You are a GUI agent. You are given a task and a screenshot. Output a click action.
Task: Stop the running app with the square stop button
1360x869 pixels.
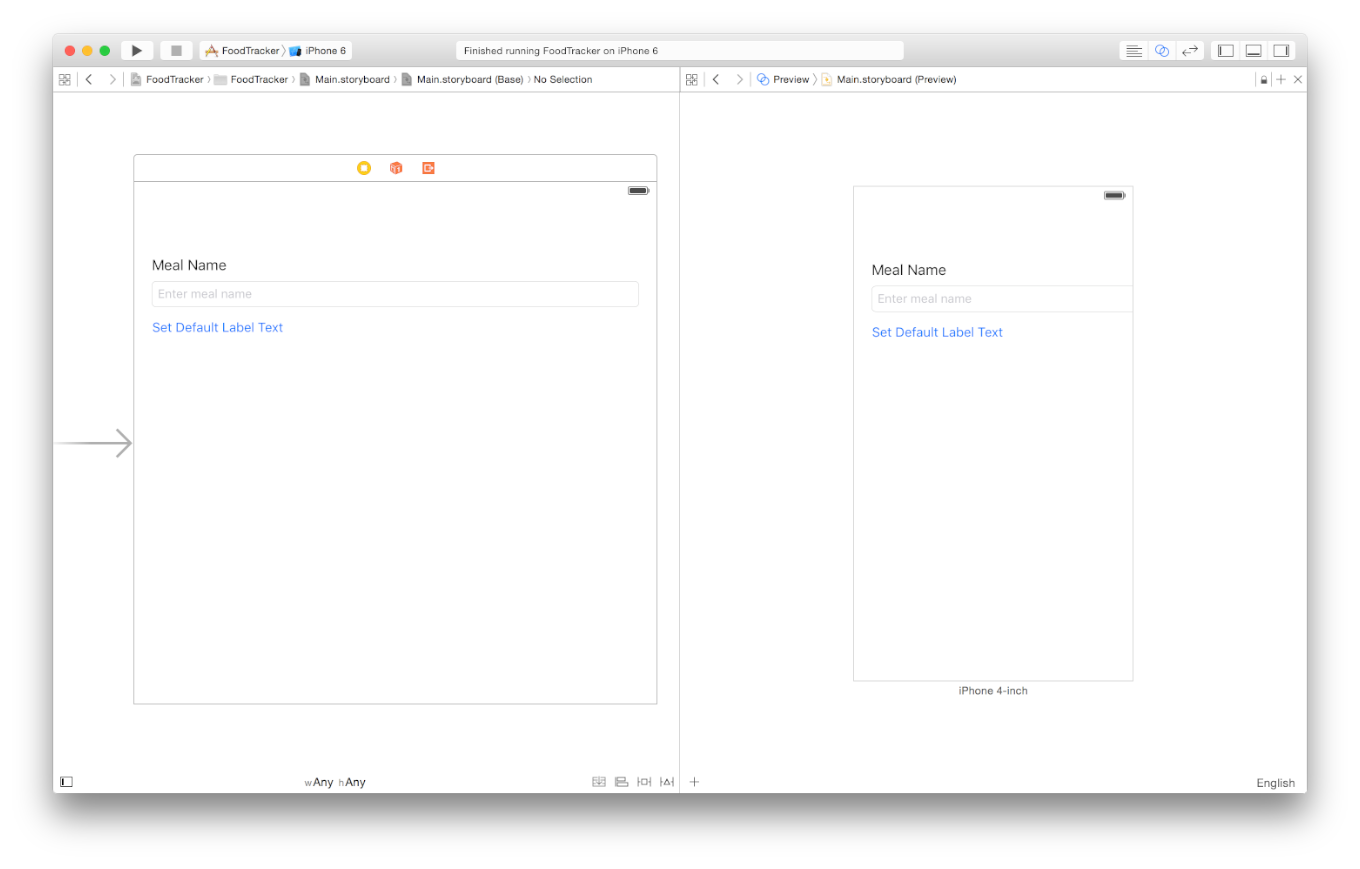(176, 50)
